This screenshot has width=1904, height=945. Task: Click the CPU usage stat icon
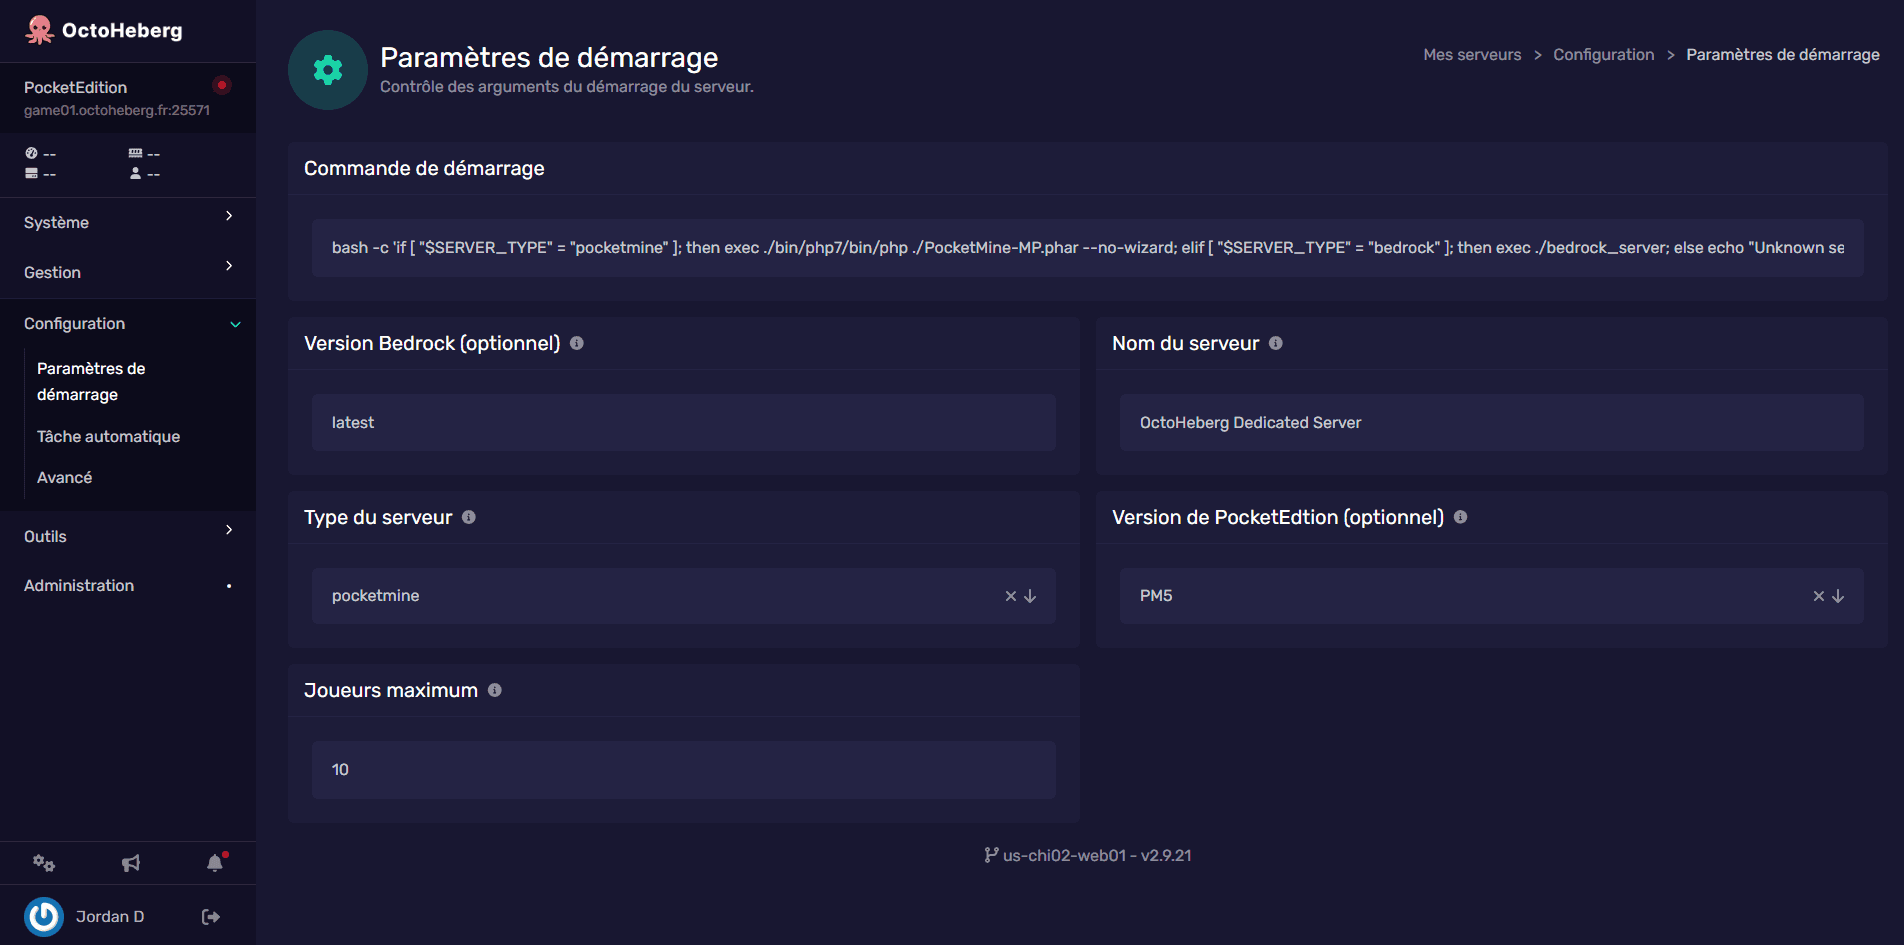click(x=31, y=153)
